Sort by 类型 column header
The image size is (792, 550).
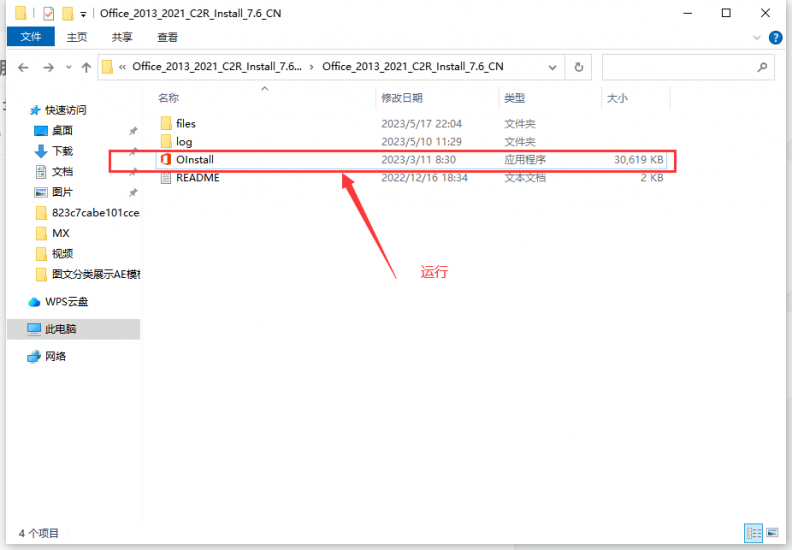515,98
